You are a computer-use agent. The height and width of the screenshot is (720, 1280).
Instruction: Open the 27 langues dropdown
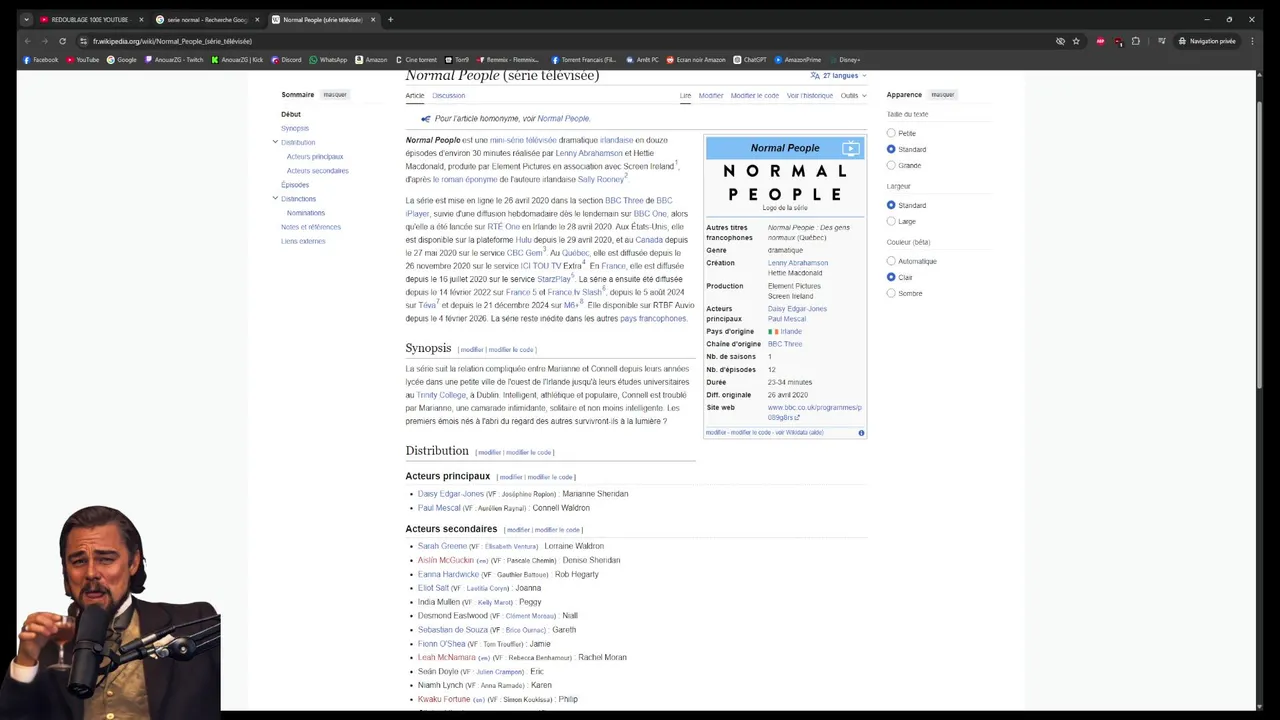point(838,75)
